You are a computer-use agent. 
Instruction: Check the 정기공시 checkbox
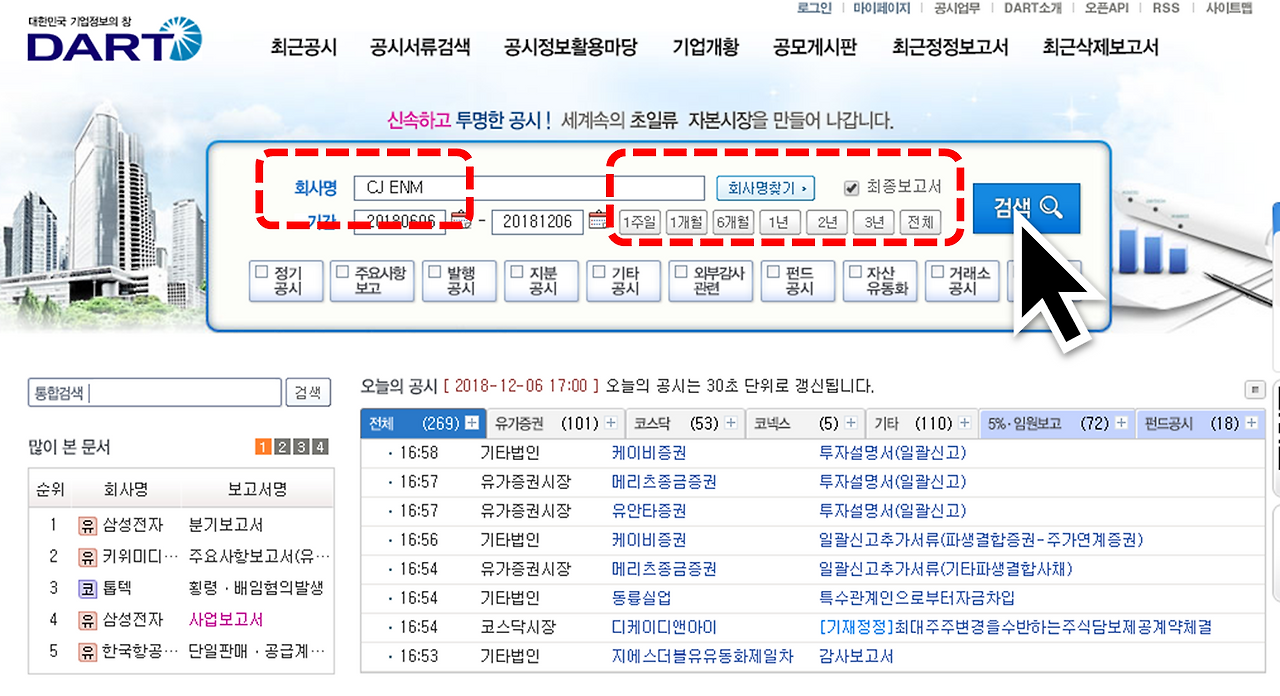[x=262, y=271]
